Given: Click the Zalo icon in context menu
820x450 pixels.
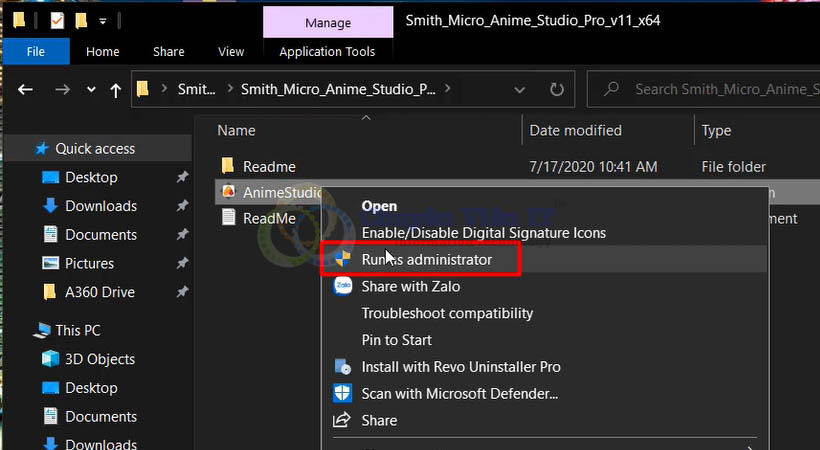Looking at the screenshot, I should (x=342, y=286).
